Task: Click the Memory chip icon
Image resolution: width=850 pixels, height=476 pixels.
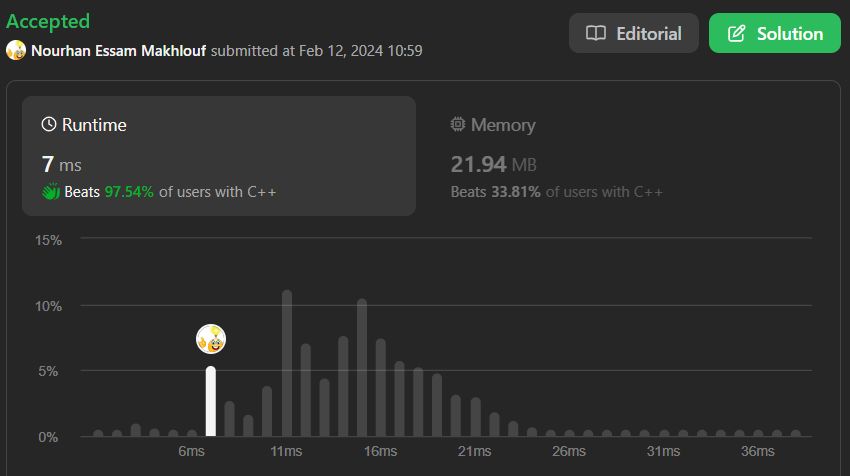Action: pyautogui.click(x=458, y=125)
